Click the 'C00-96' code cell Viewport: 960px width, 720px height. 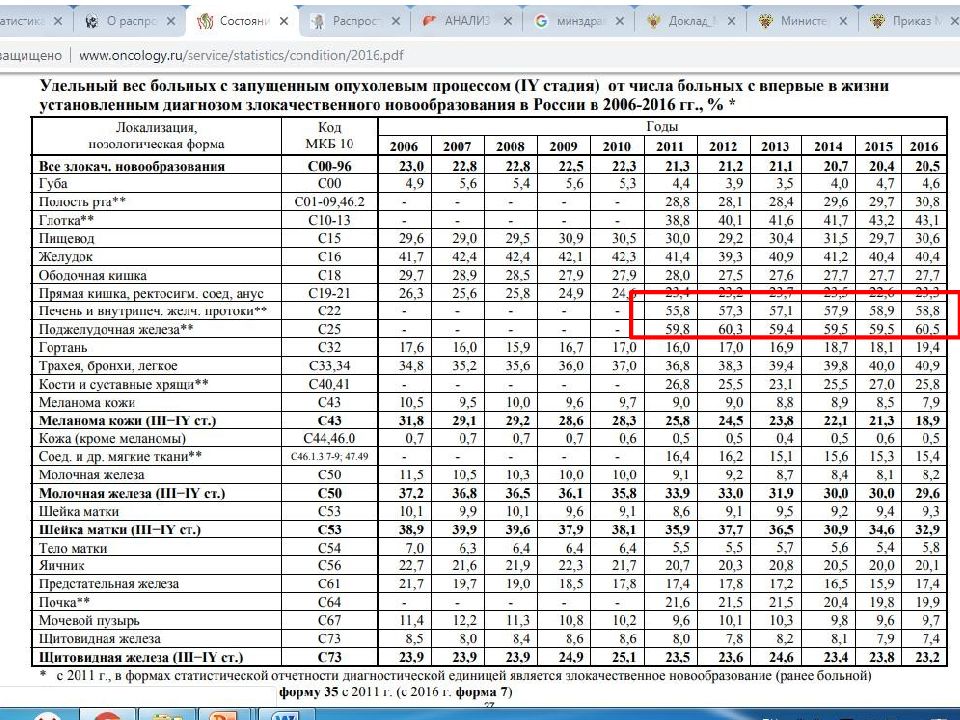pyautogui.click(x=329, y=166)
